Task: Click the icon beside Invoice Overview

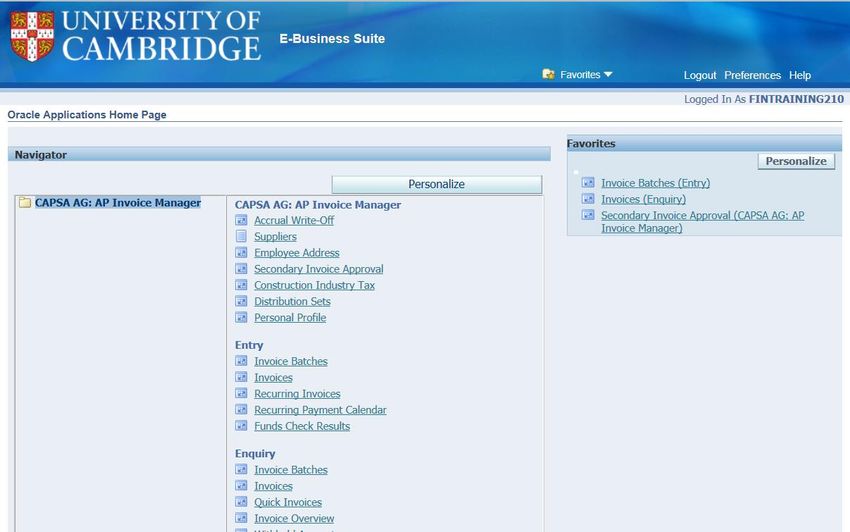Action: tap(241, 518)
